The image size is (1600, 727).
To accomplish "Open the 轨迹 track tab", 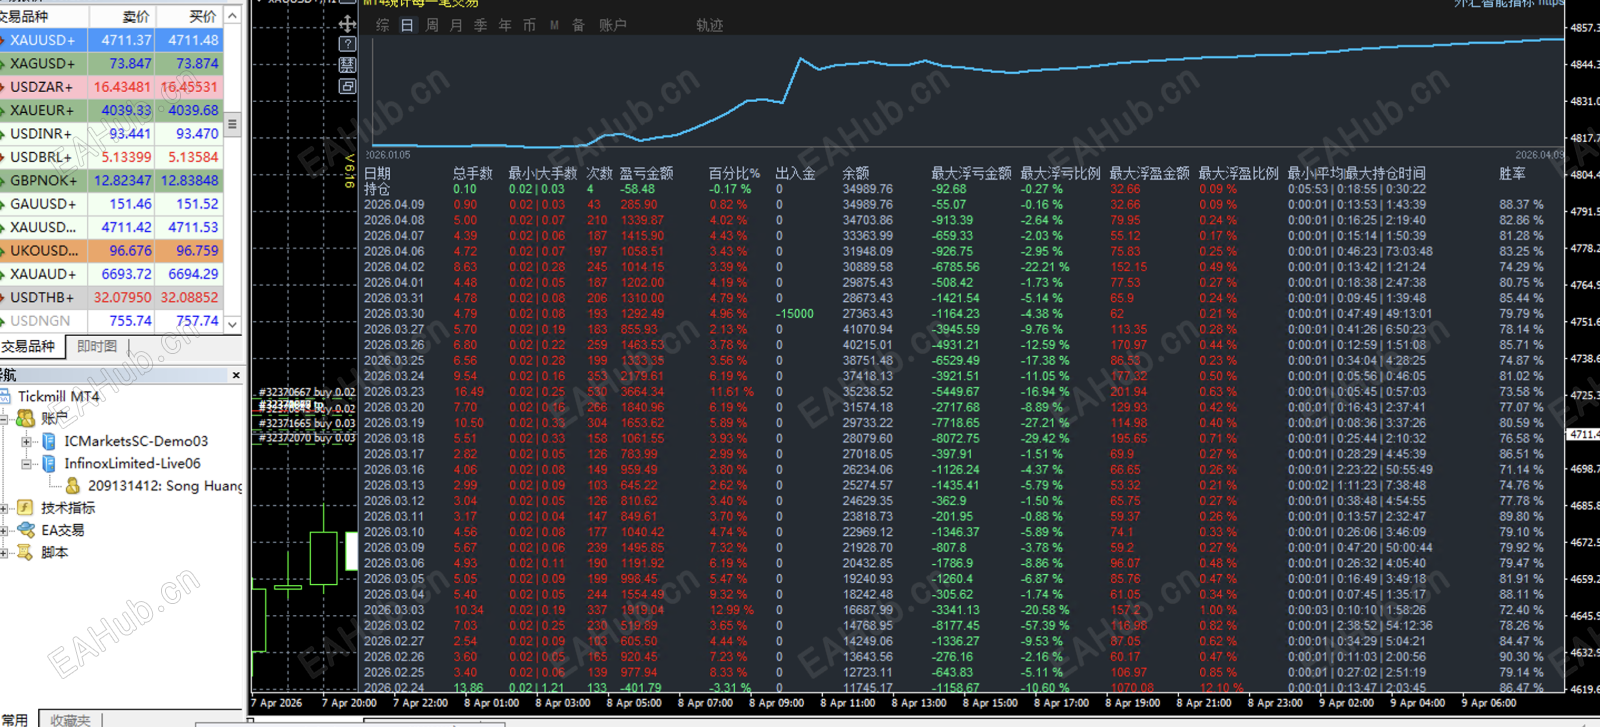I will point(710,25).
